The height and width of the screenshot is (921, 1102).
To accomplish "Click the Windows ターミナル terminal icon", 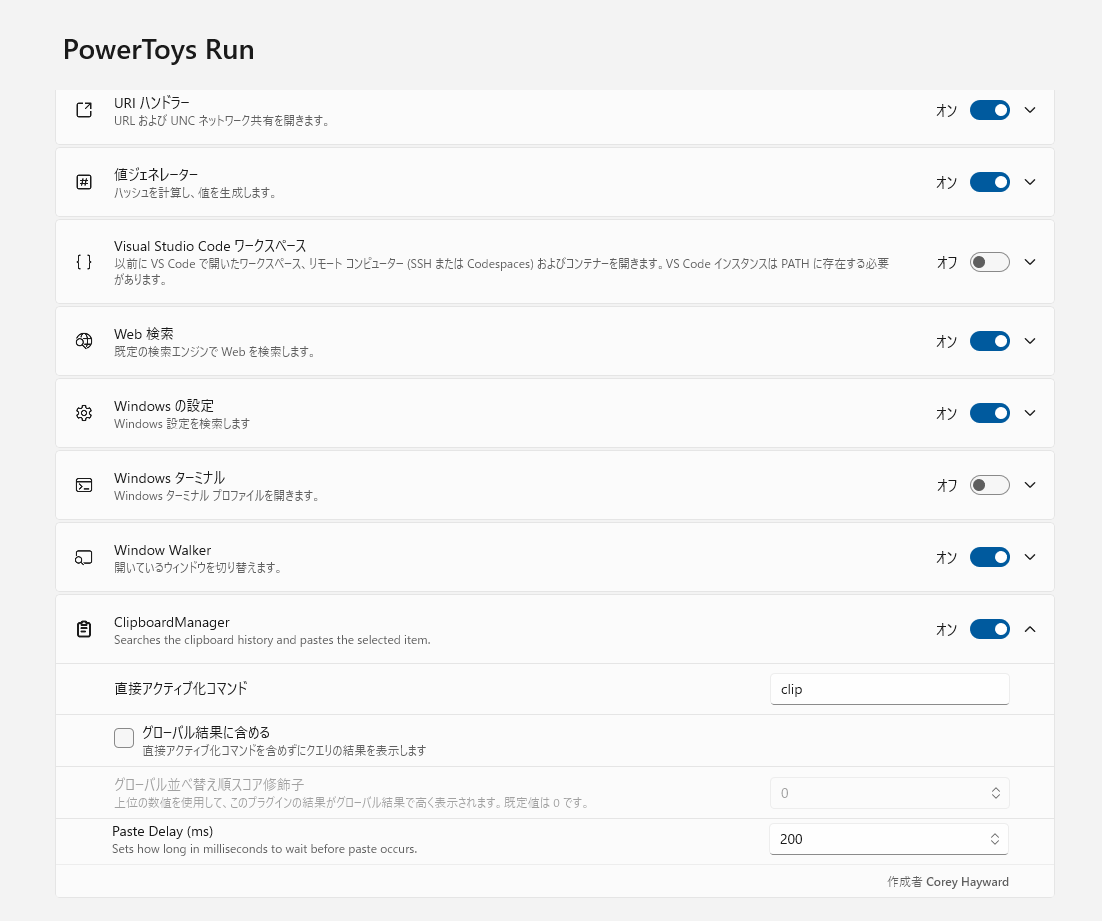I will (84, 485).
